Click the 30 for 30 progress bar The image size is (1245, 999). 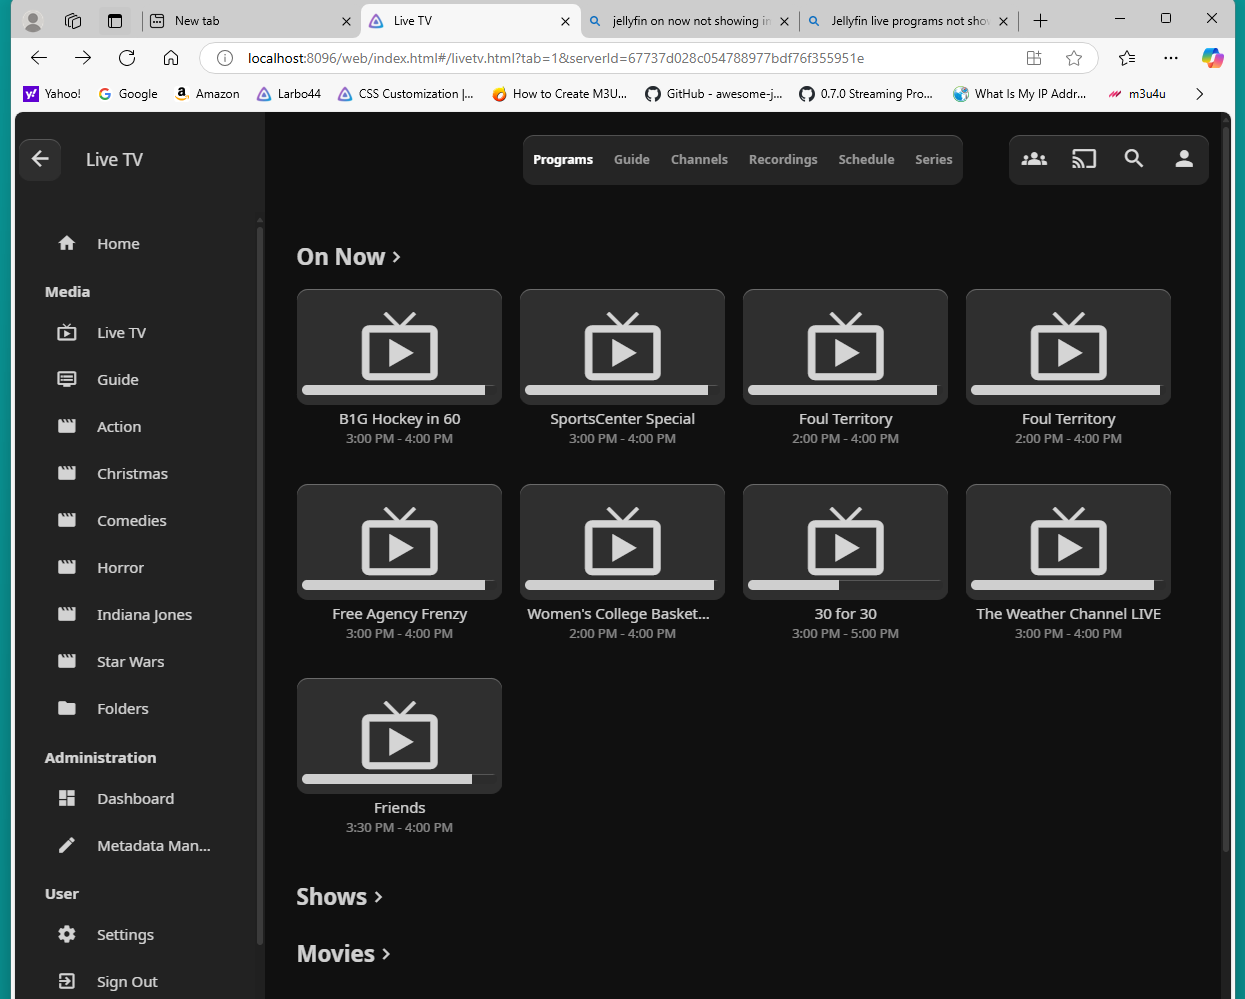(845, 585)
